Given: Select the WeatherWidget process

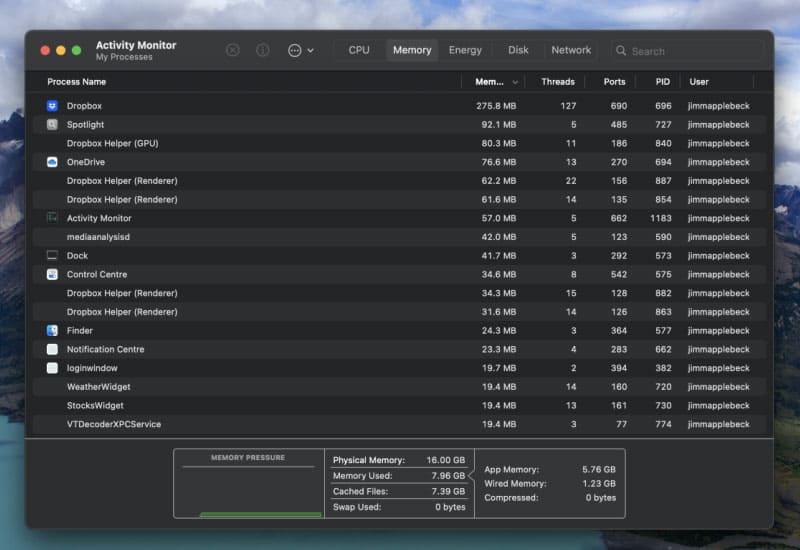Looking at the screenshot, I should tap(399, 387).
